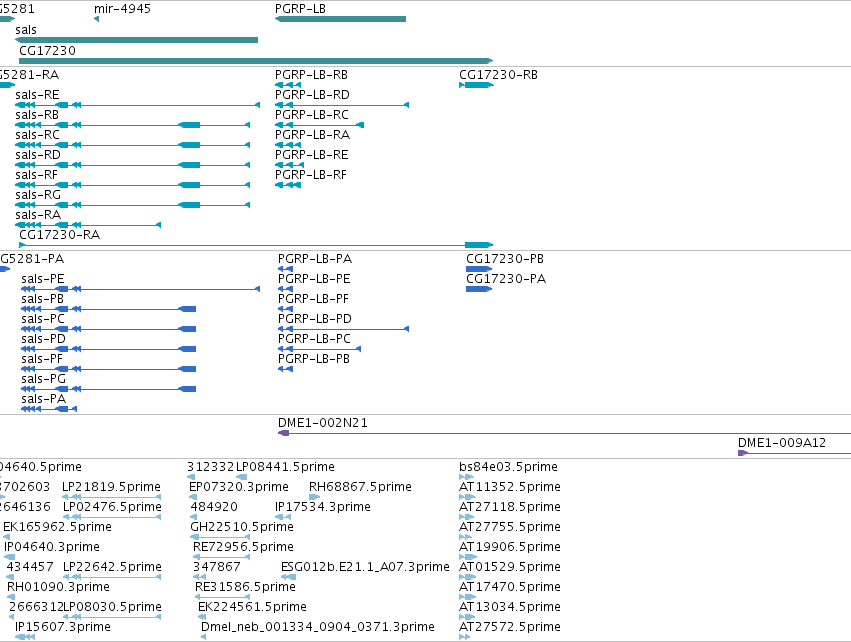Click the AT27755.5prime EST label
This screenshot has width=851, height=642.
(x=510, y=527)
